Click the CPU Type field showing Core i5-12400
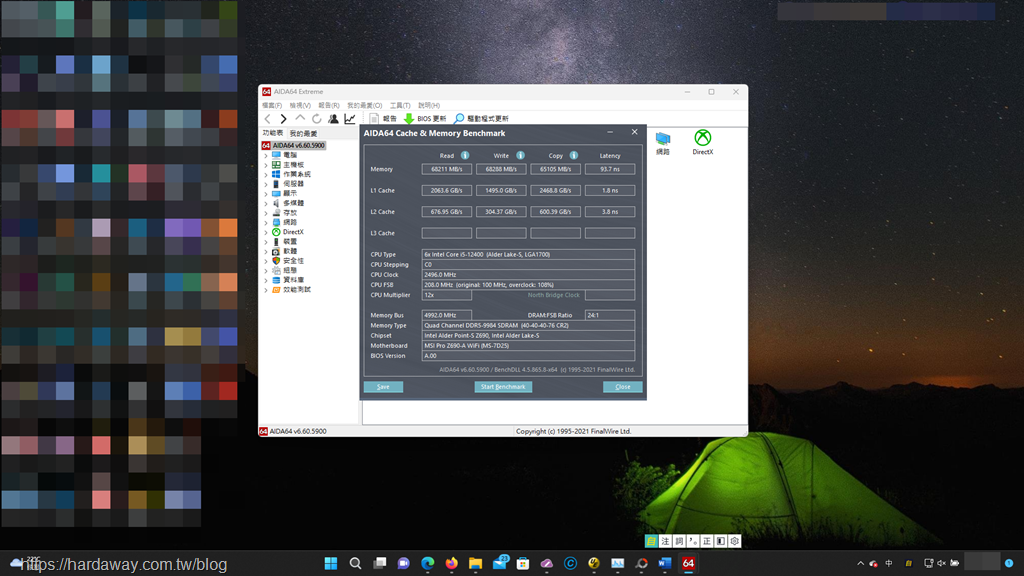 point(528,255)
